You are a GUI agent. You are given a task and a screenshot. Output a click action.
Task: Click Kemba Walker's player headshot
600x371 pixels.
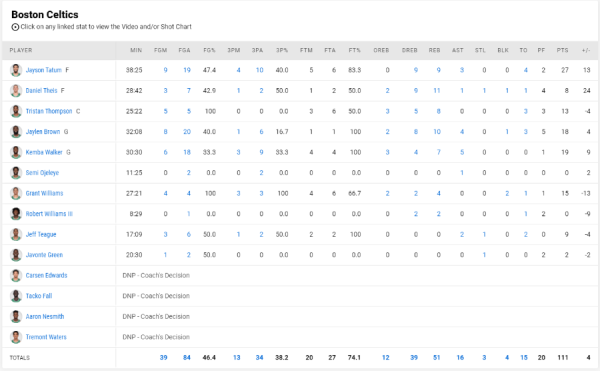click(x=16, y=152)
